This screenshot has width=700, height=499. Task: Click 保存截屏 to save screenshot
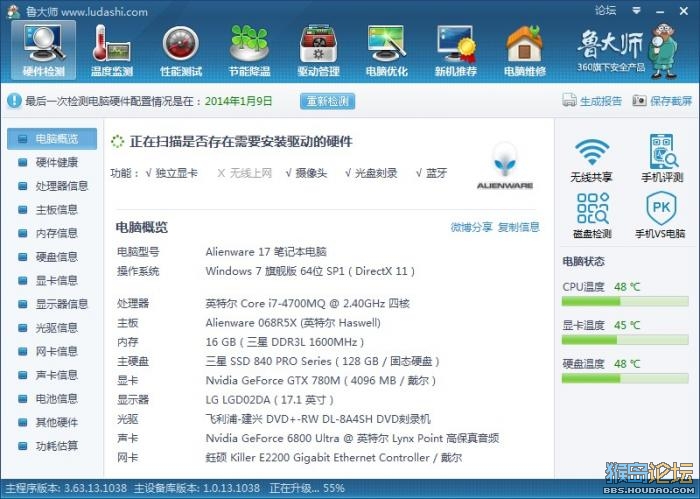click(662, 101)
